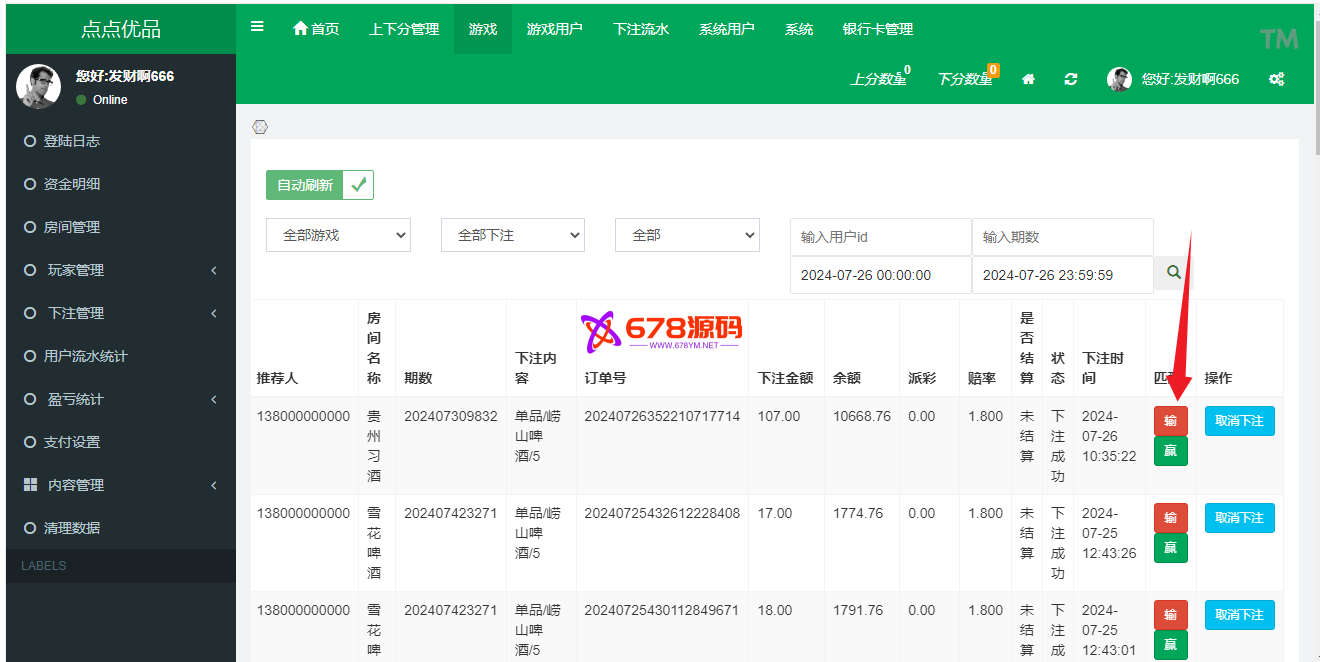This screenshot has height=662, width=1320.
Task: Click 取消下注 for the 贵州习酒 order
Action: pyautogui.click(x=1239, y=421)
